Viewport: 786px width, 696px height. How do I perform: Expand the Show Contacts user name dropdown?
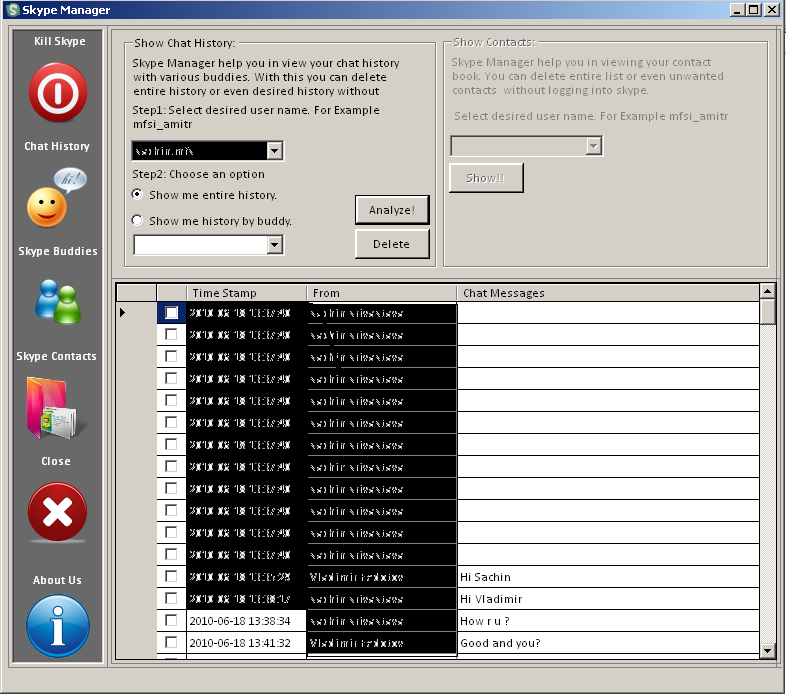(594, 146)
